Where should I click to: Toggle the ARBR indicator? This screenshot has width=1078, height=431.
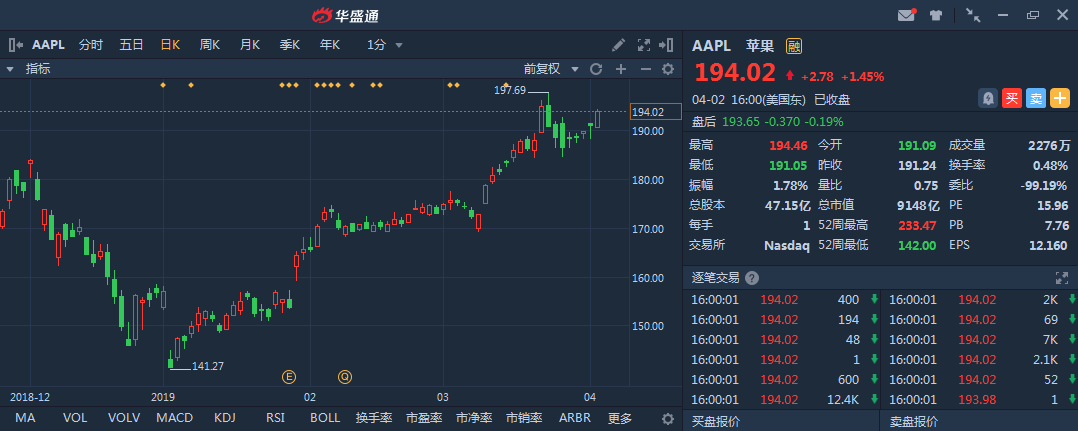(x=575, y=418)
